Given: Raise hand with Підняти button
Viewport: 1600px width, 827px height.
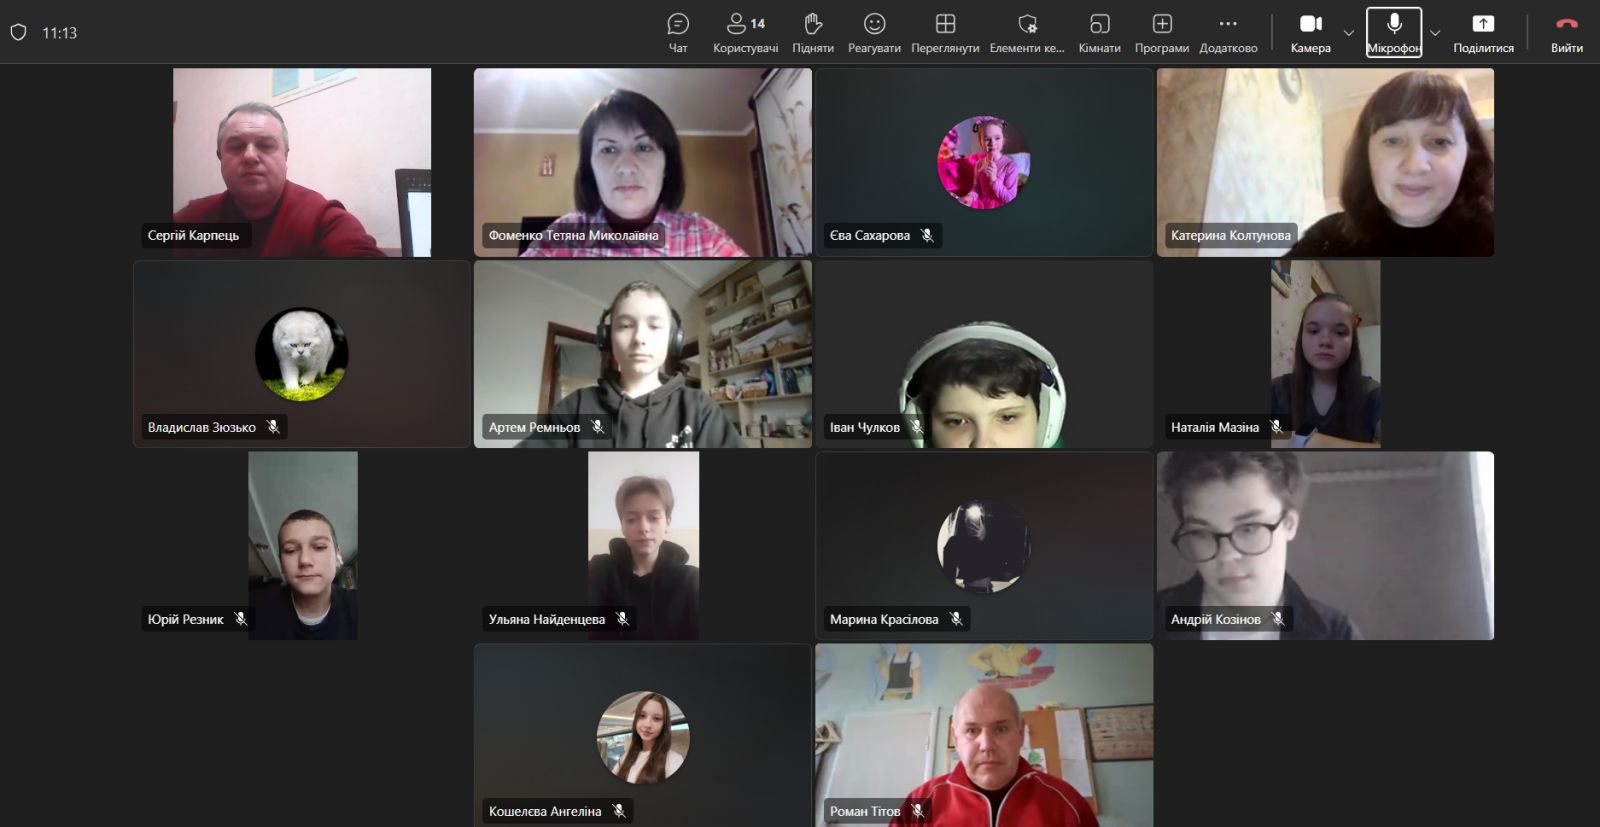Looking at the screenshot, I should pyautogui.click(x=812, y=32).
